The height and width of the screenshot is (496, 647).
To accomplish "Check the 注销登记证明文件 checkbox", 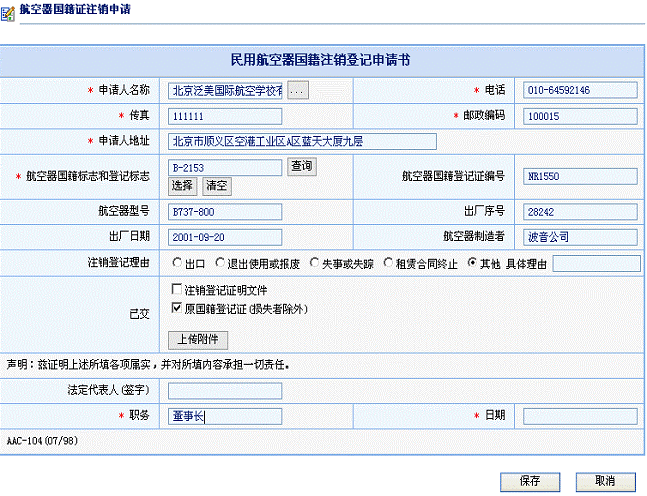I will coord(177,290).
